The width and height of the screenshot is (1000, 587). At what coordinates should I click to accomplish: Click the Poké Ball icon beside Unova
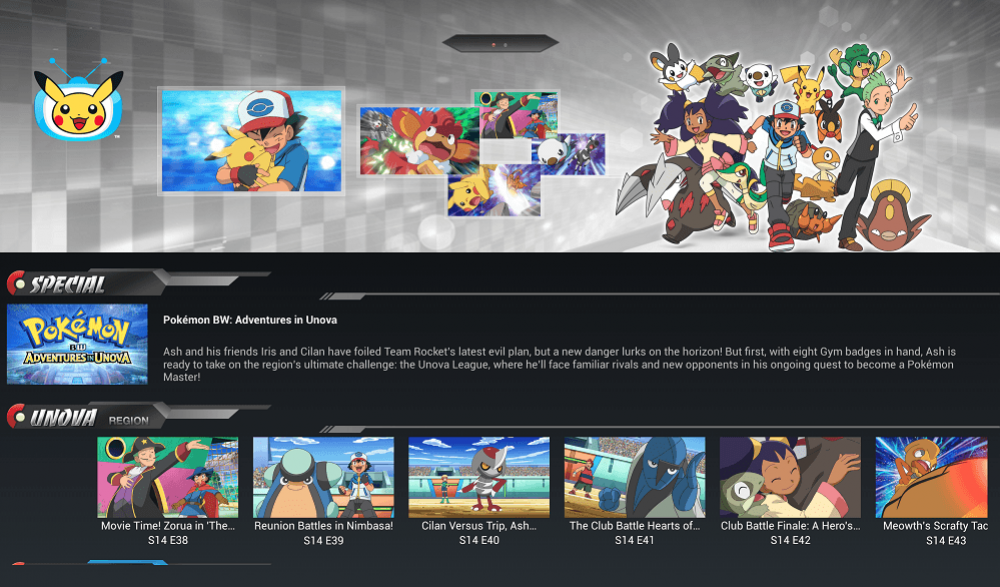pyautogui.click(x=16, y=417)
